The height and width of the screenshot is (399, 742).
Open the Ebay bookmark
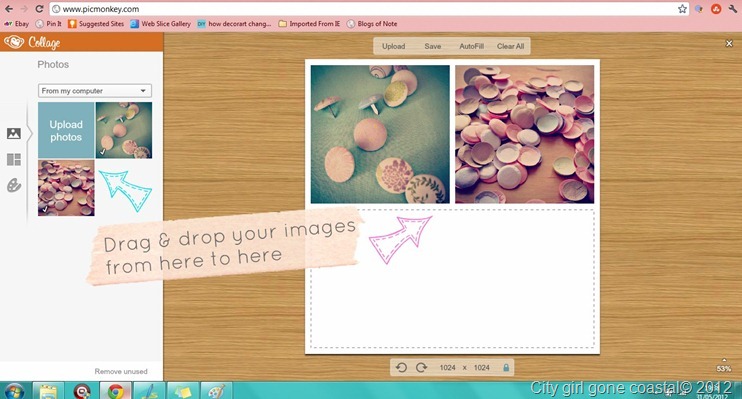(17, 24)
